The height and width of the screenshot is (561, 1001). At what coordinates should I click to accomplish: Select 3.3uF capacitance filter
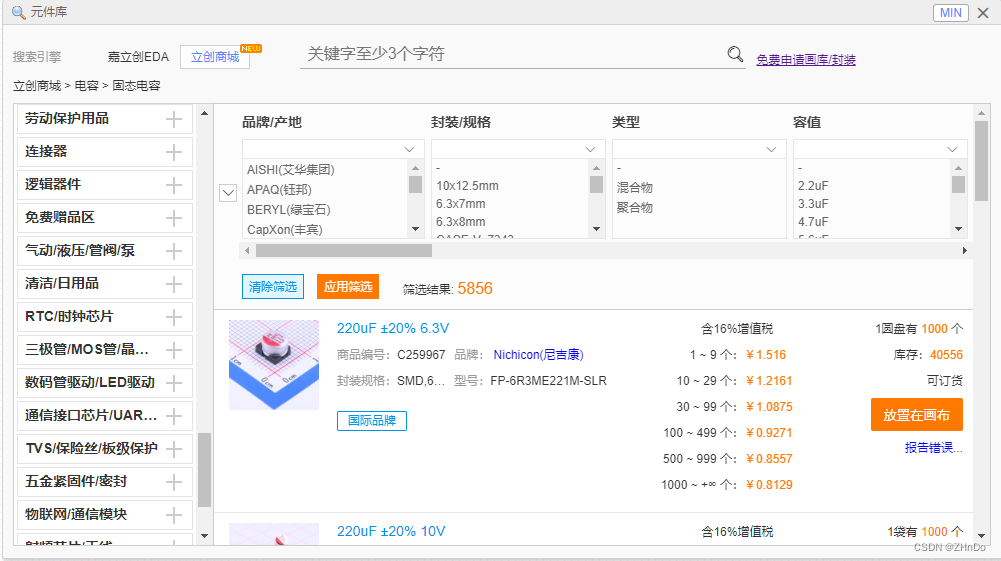813,204
